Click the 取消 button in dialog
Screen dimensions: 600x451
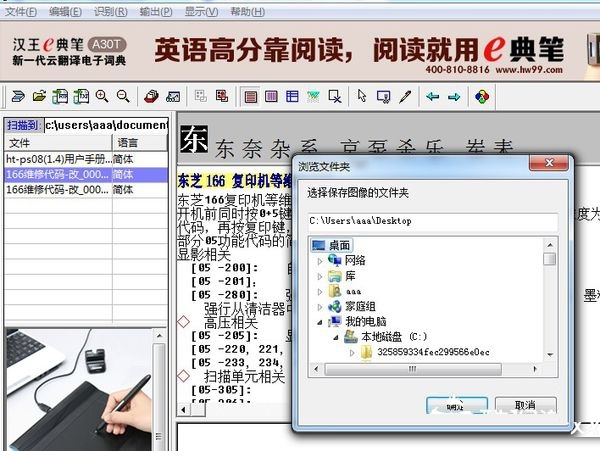pyautogui.click(x=525, y=405)
